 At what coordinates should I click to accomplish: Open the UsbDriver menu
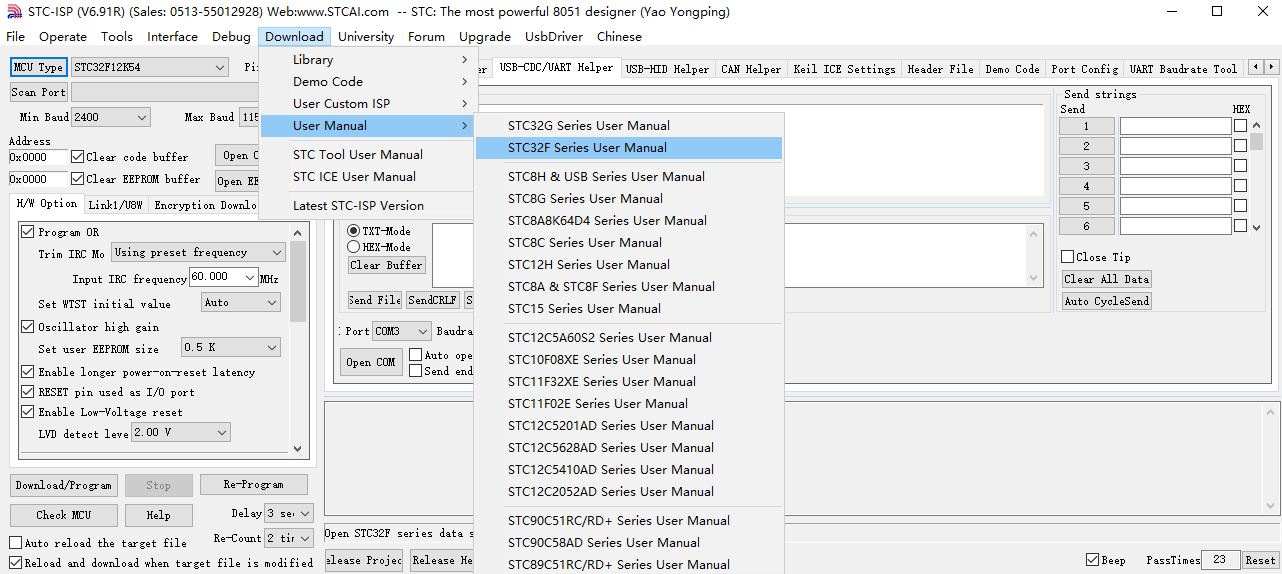[x=554, y=37]
